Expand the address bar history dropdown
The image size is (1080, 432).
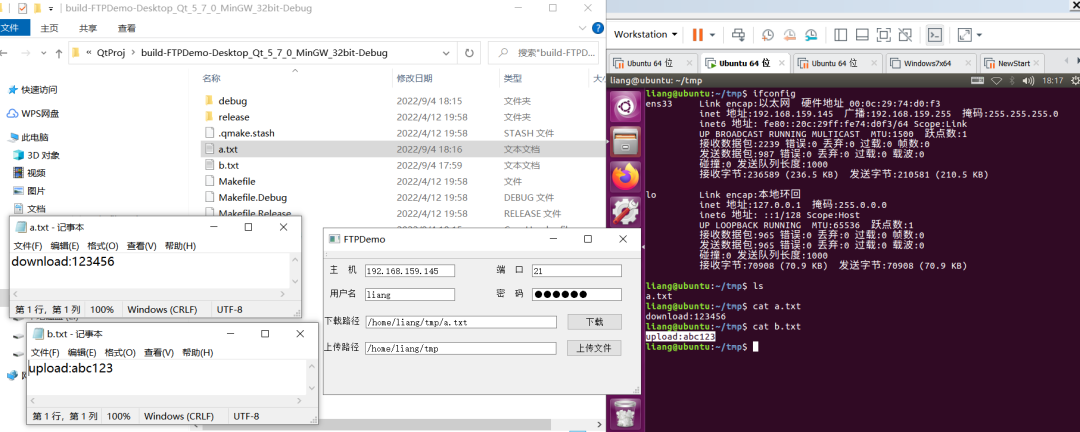pyautogui.click(x=448, y=53)
